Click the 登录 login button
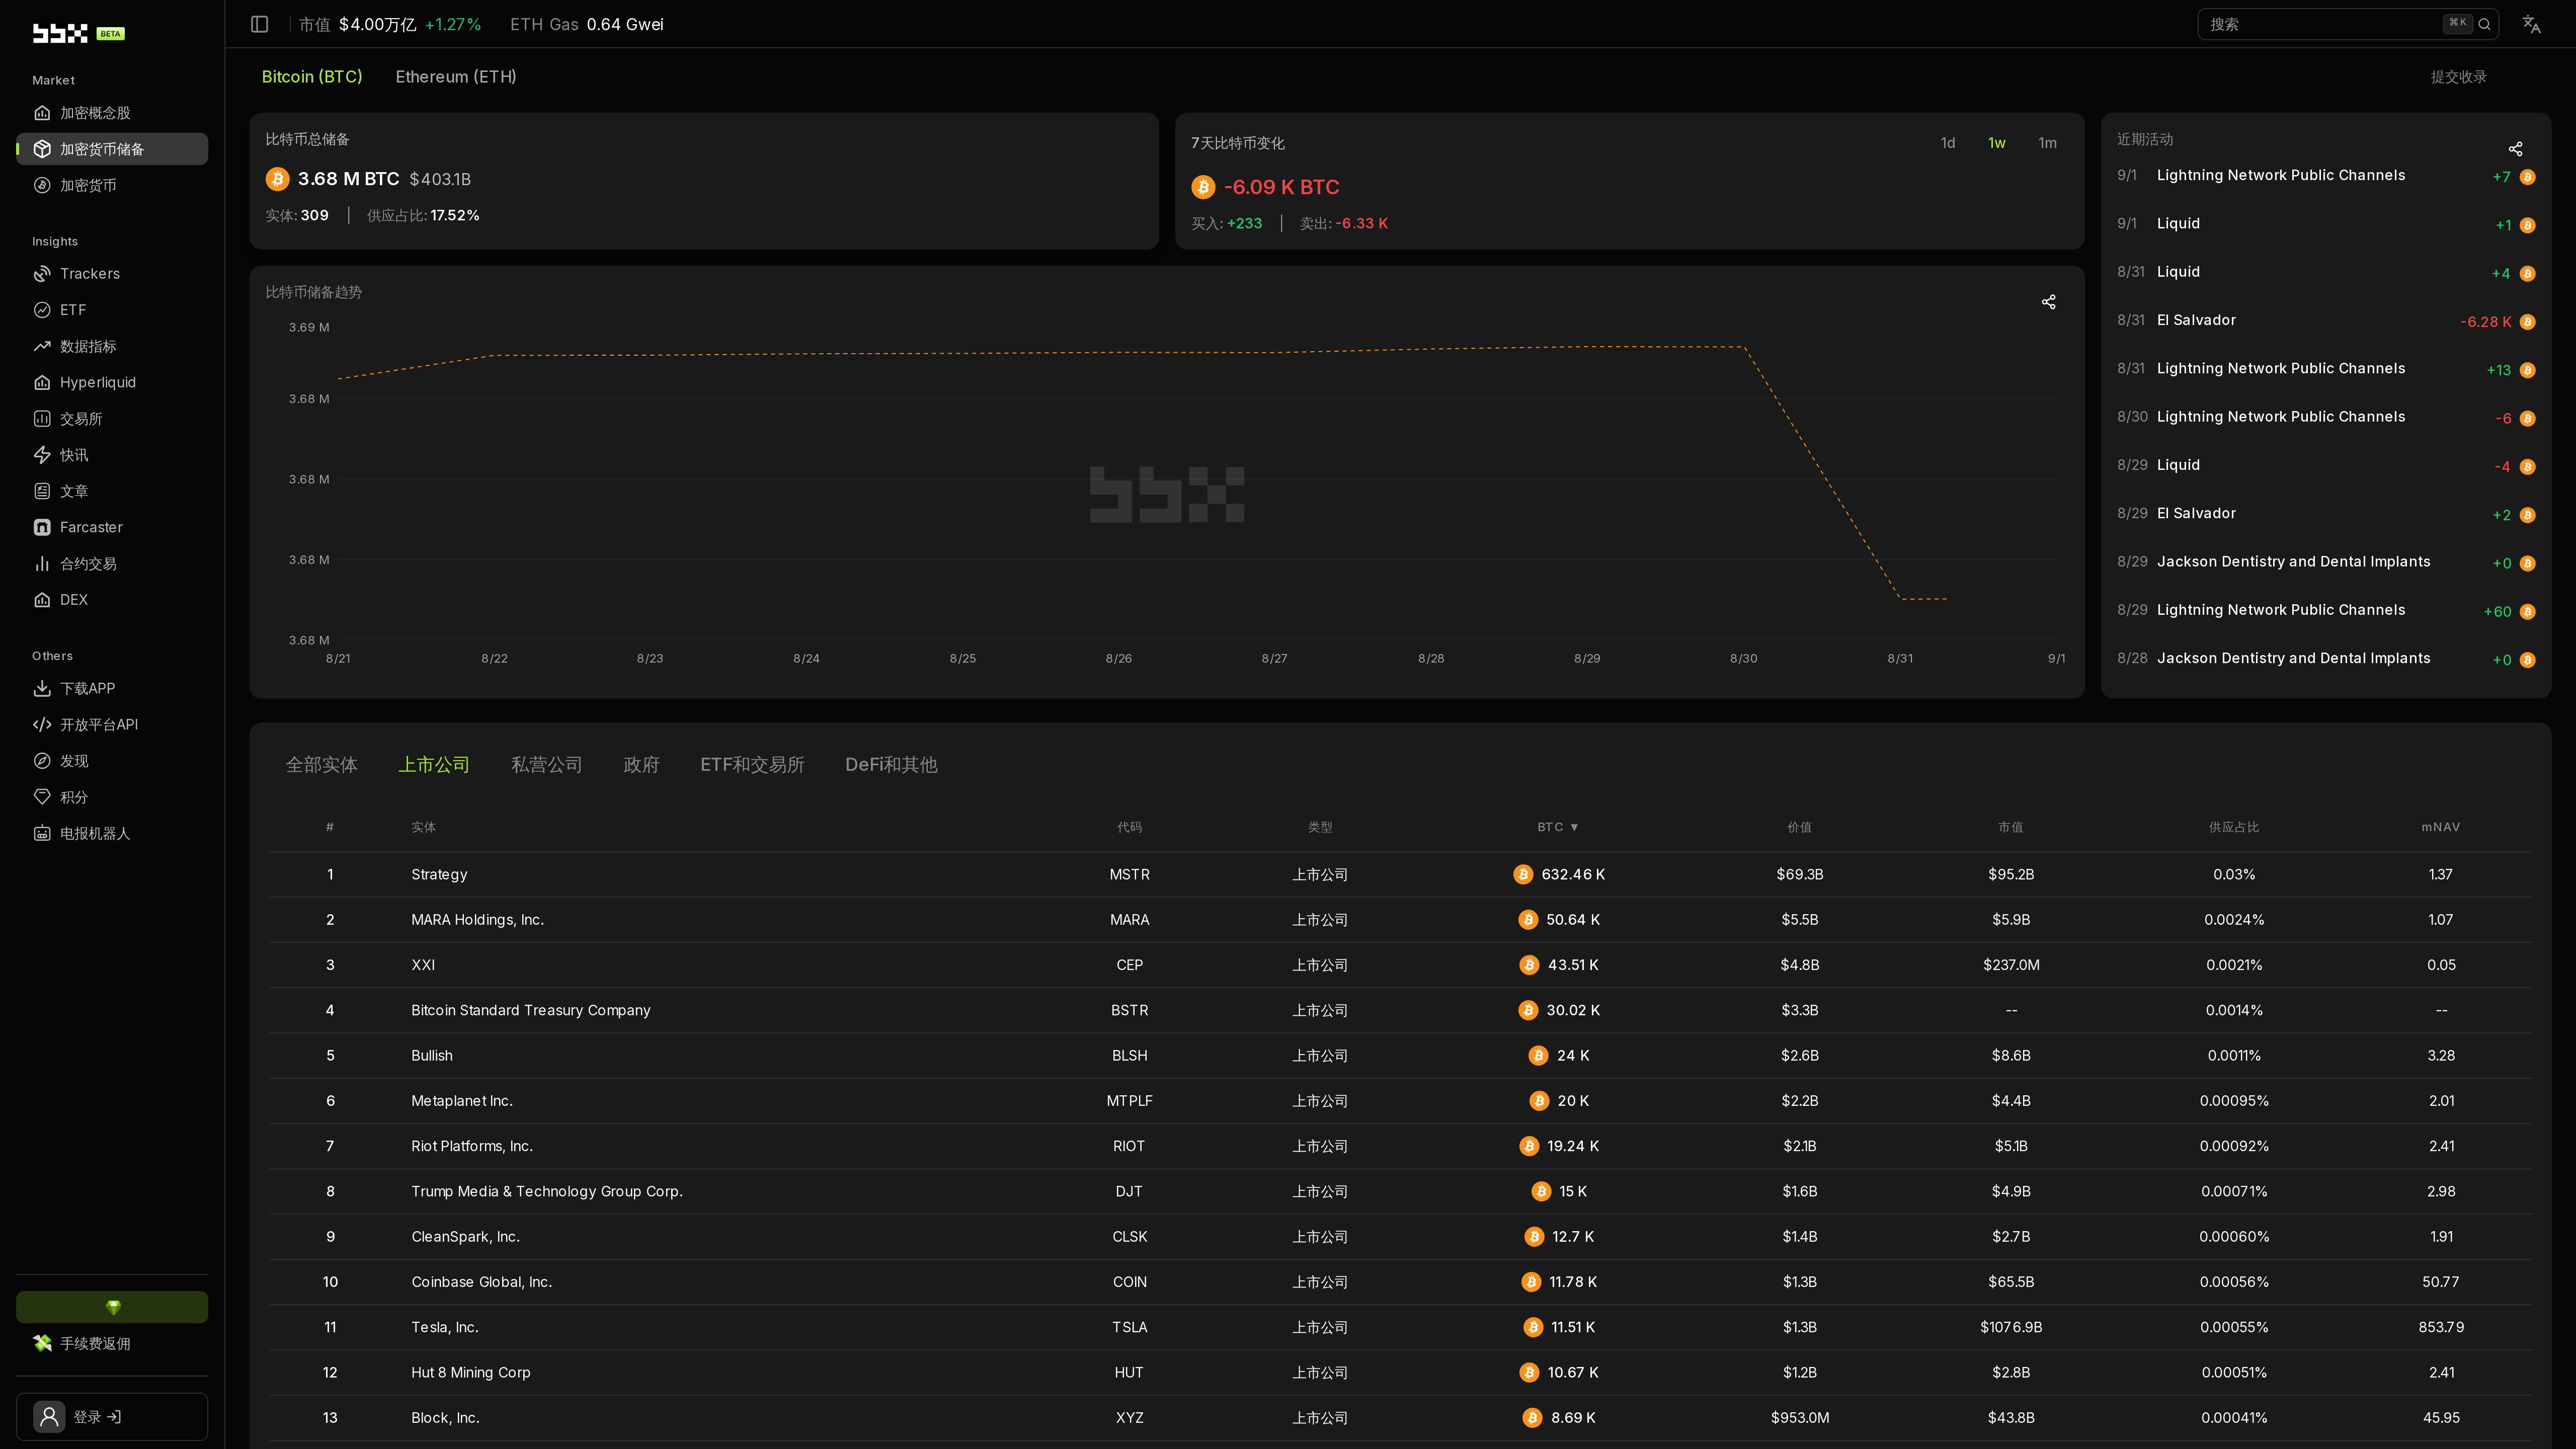The width and height of the screenshot is (2576, 1449). [x=112, y=1417]
